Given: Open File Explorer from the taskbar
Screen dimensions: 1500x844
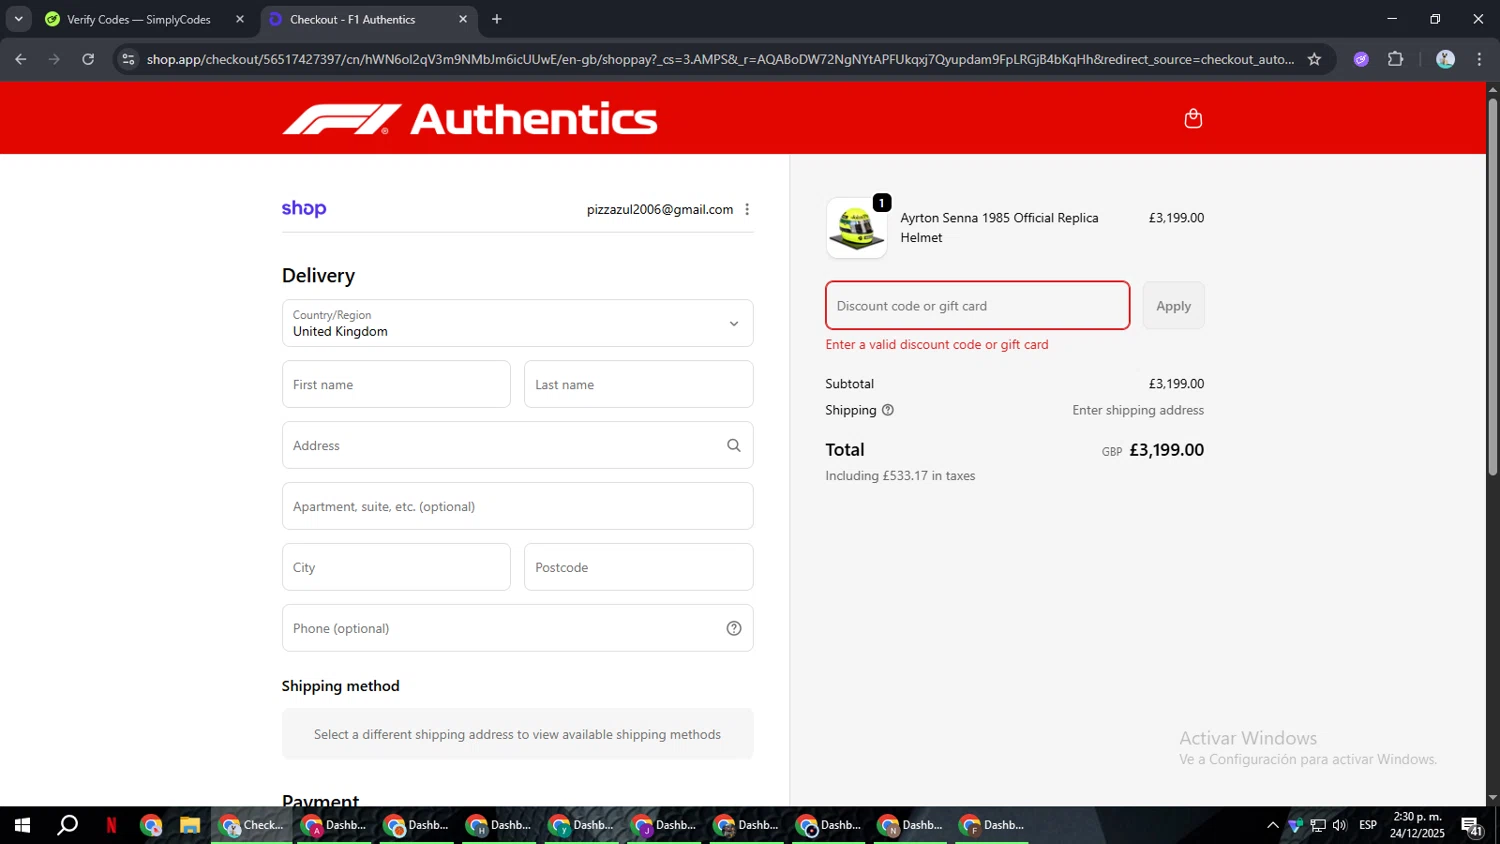Looking at the screenshot, I should [190, 825].
